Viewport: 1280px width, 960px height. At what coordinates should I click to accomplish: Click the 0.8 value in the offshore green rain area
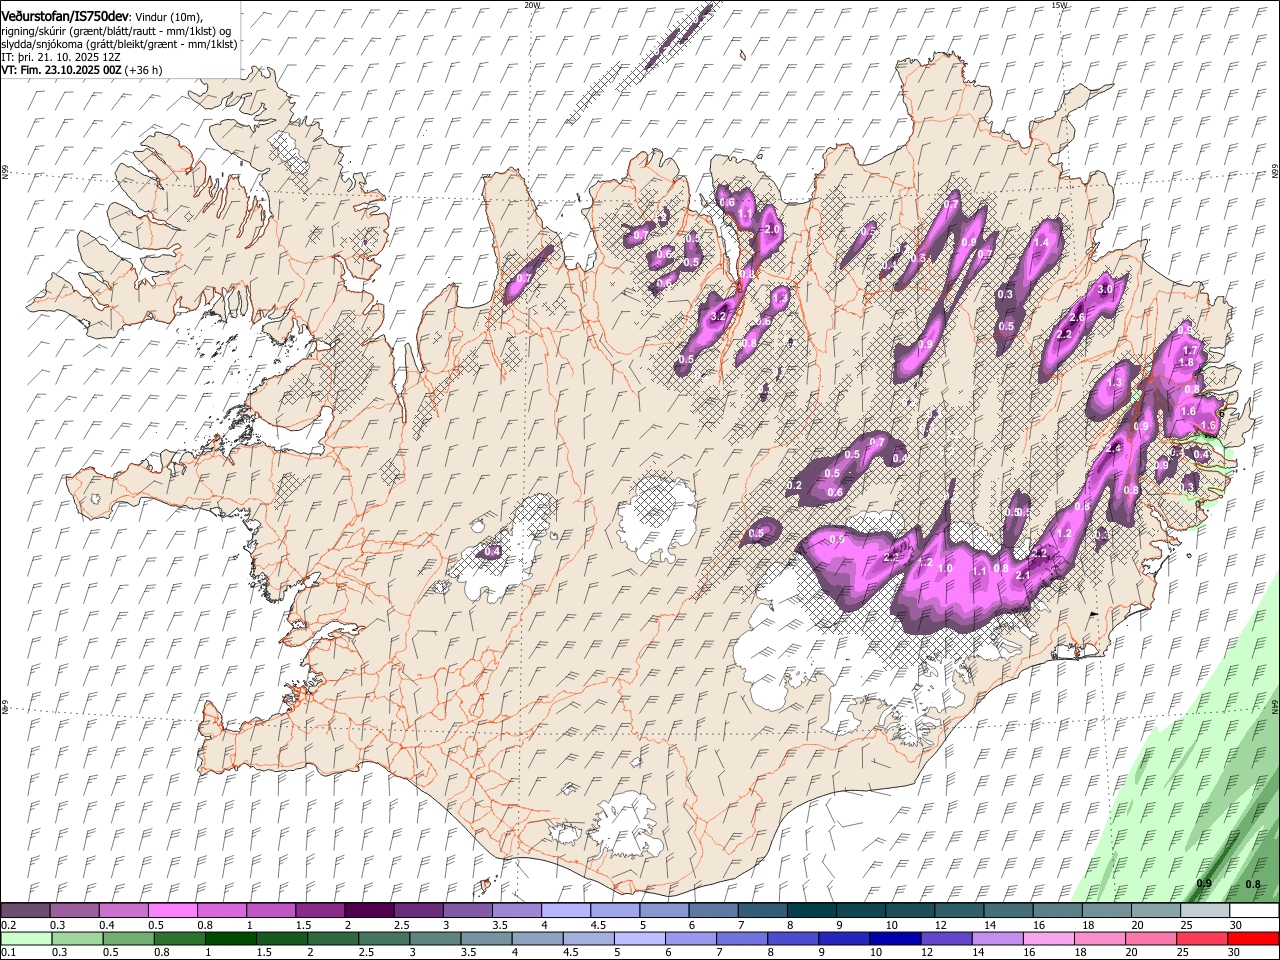(x=1253, y=884)
